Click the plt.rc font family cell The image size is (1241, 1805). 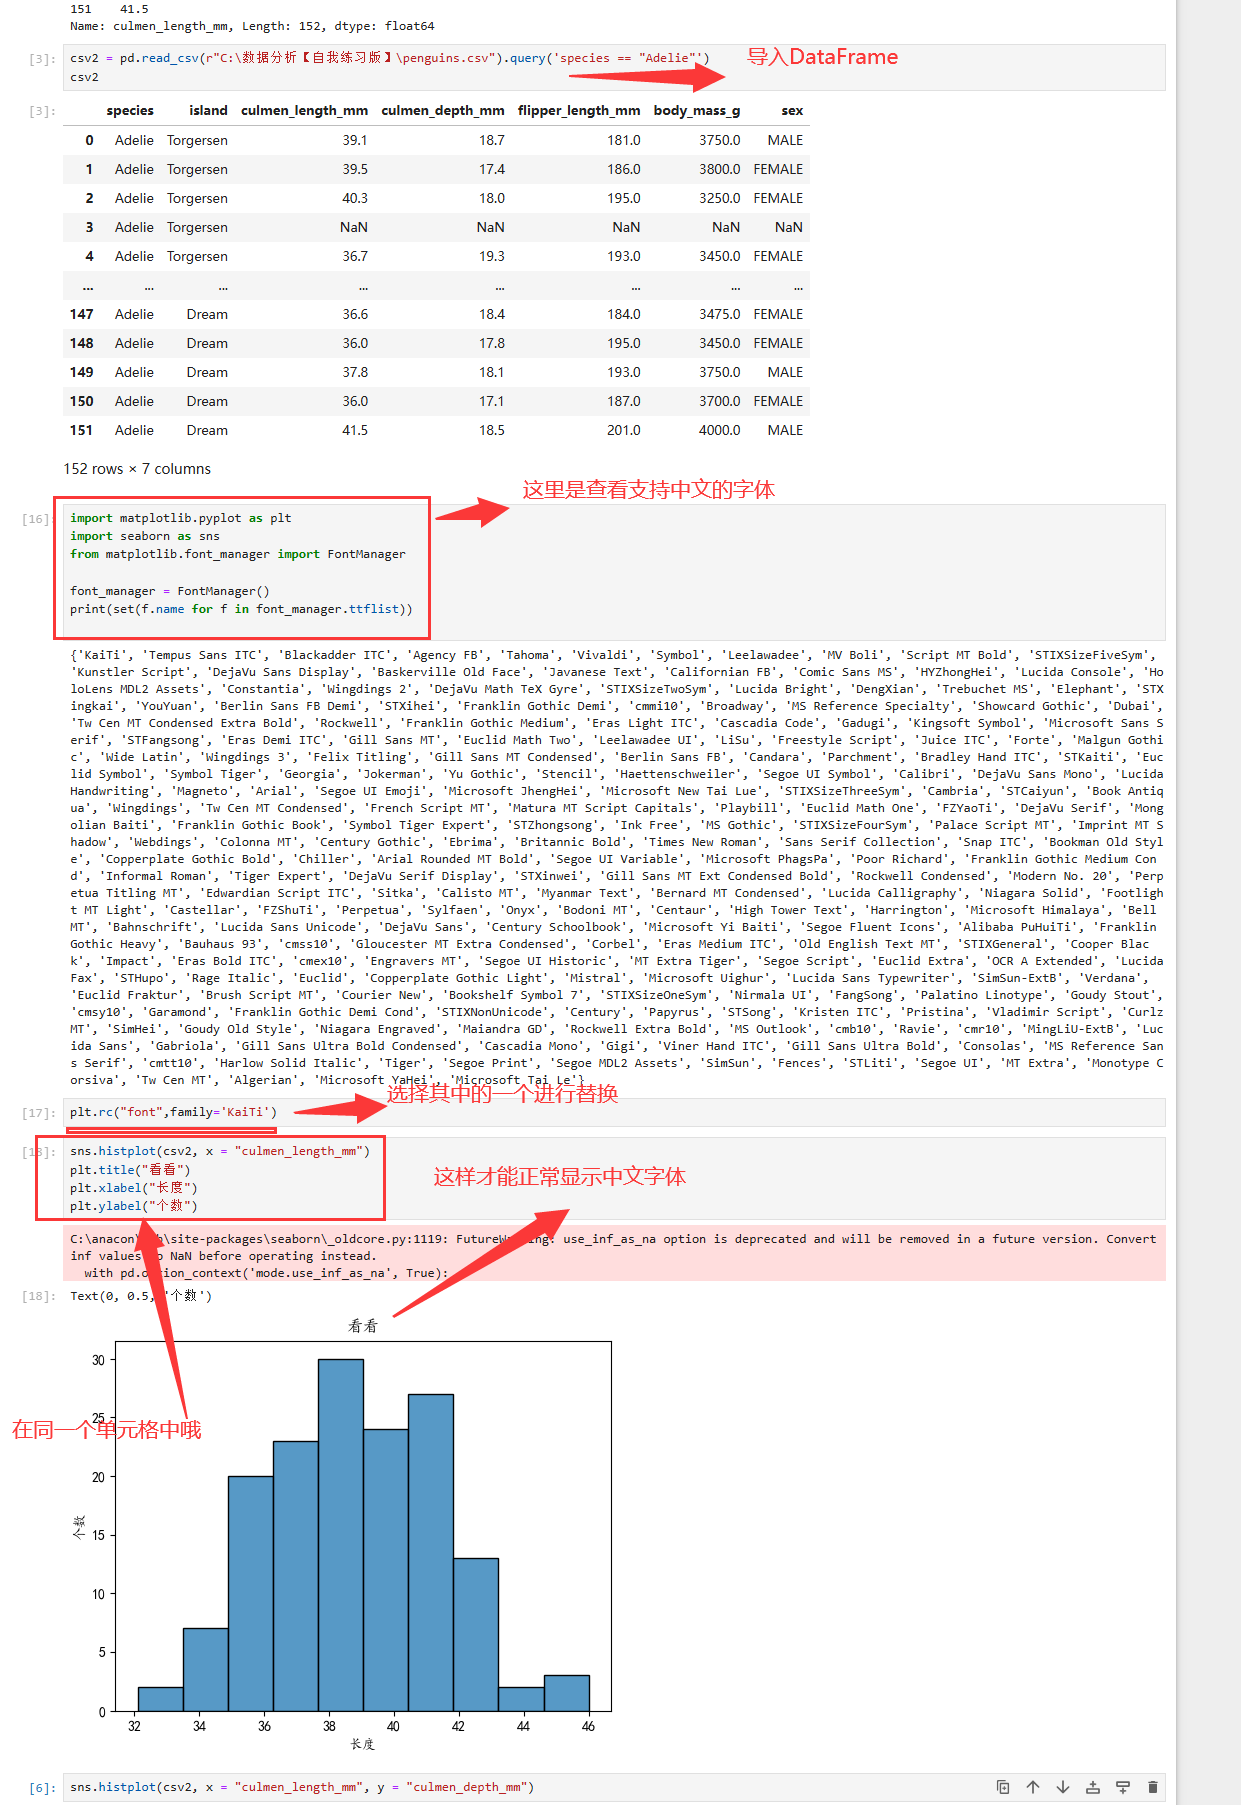[614, 1112]
